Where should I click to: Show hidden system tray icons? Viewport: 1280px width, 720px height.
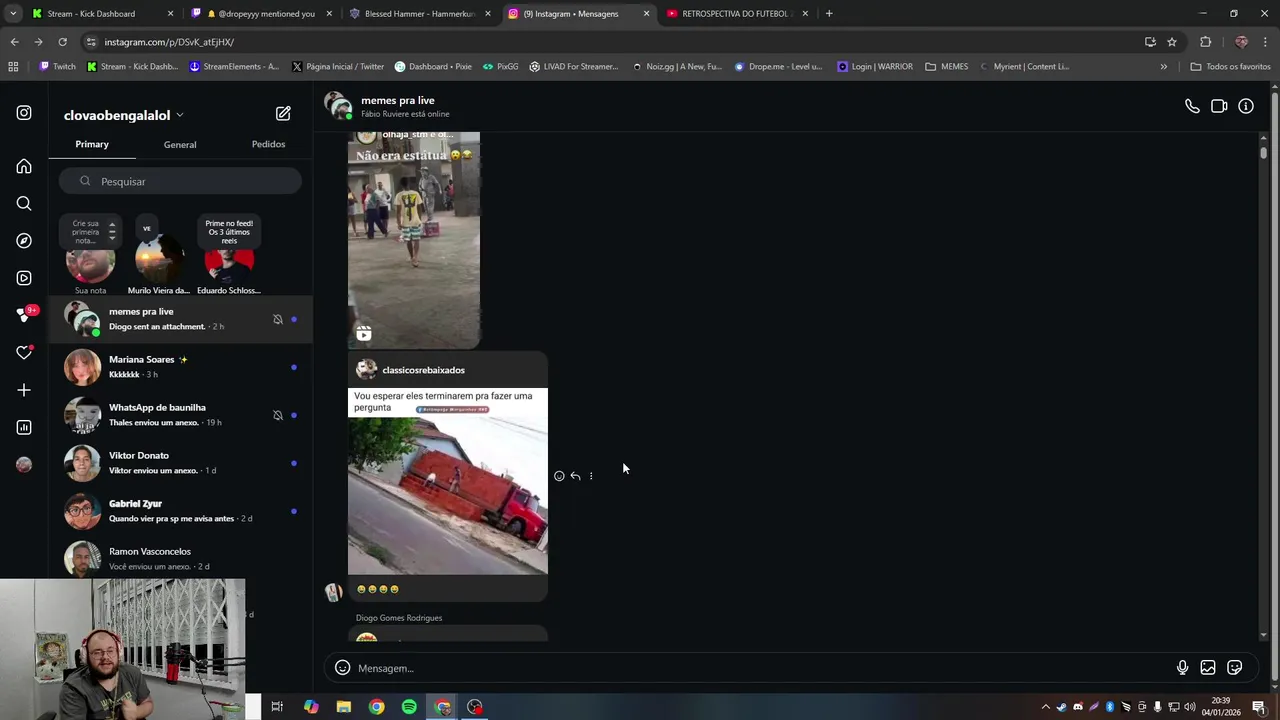tap(1045, 707)
